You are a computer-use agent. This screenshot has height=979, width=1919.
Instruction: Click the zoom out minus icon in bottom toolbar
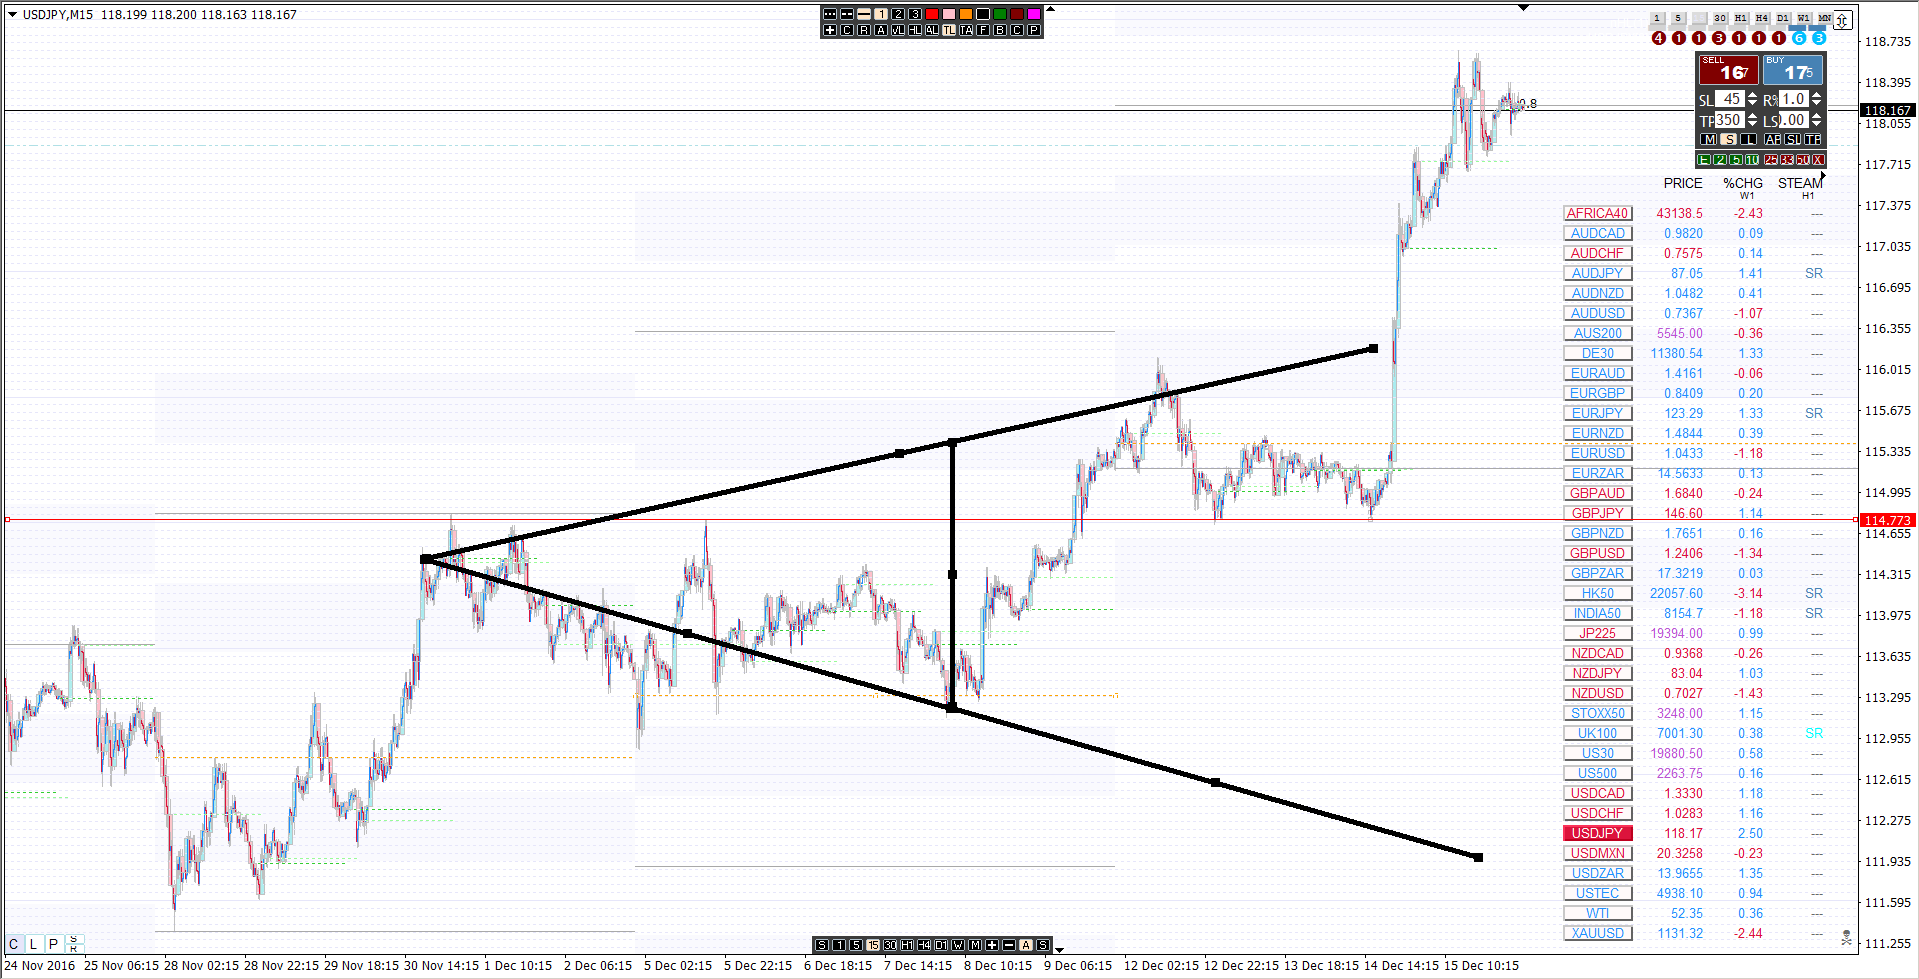pos(1009,945)
